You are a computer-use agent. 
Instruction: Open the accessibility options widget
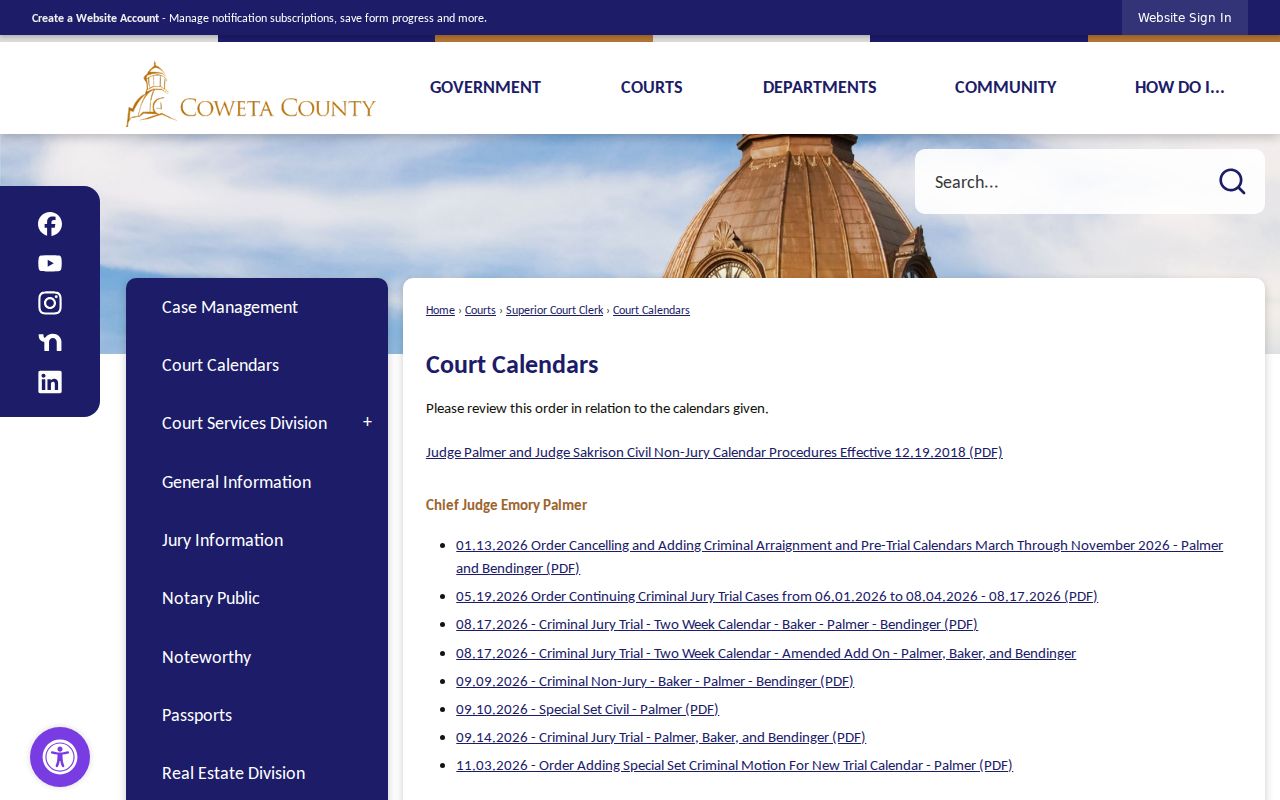click(60, 757)
